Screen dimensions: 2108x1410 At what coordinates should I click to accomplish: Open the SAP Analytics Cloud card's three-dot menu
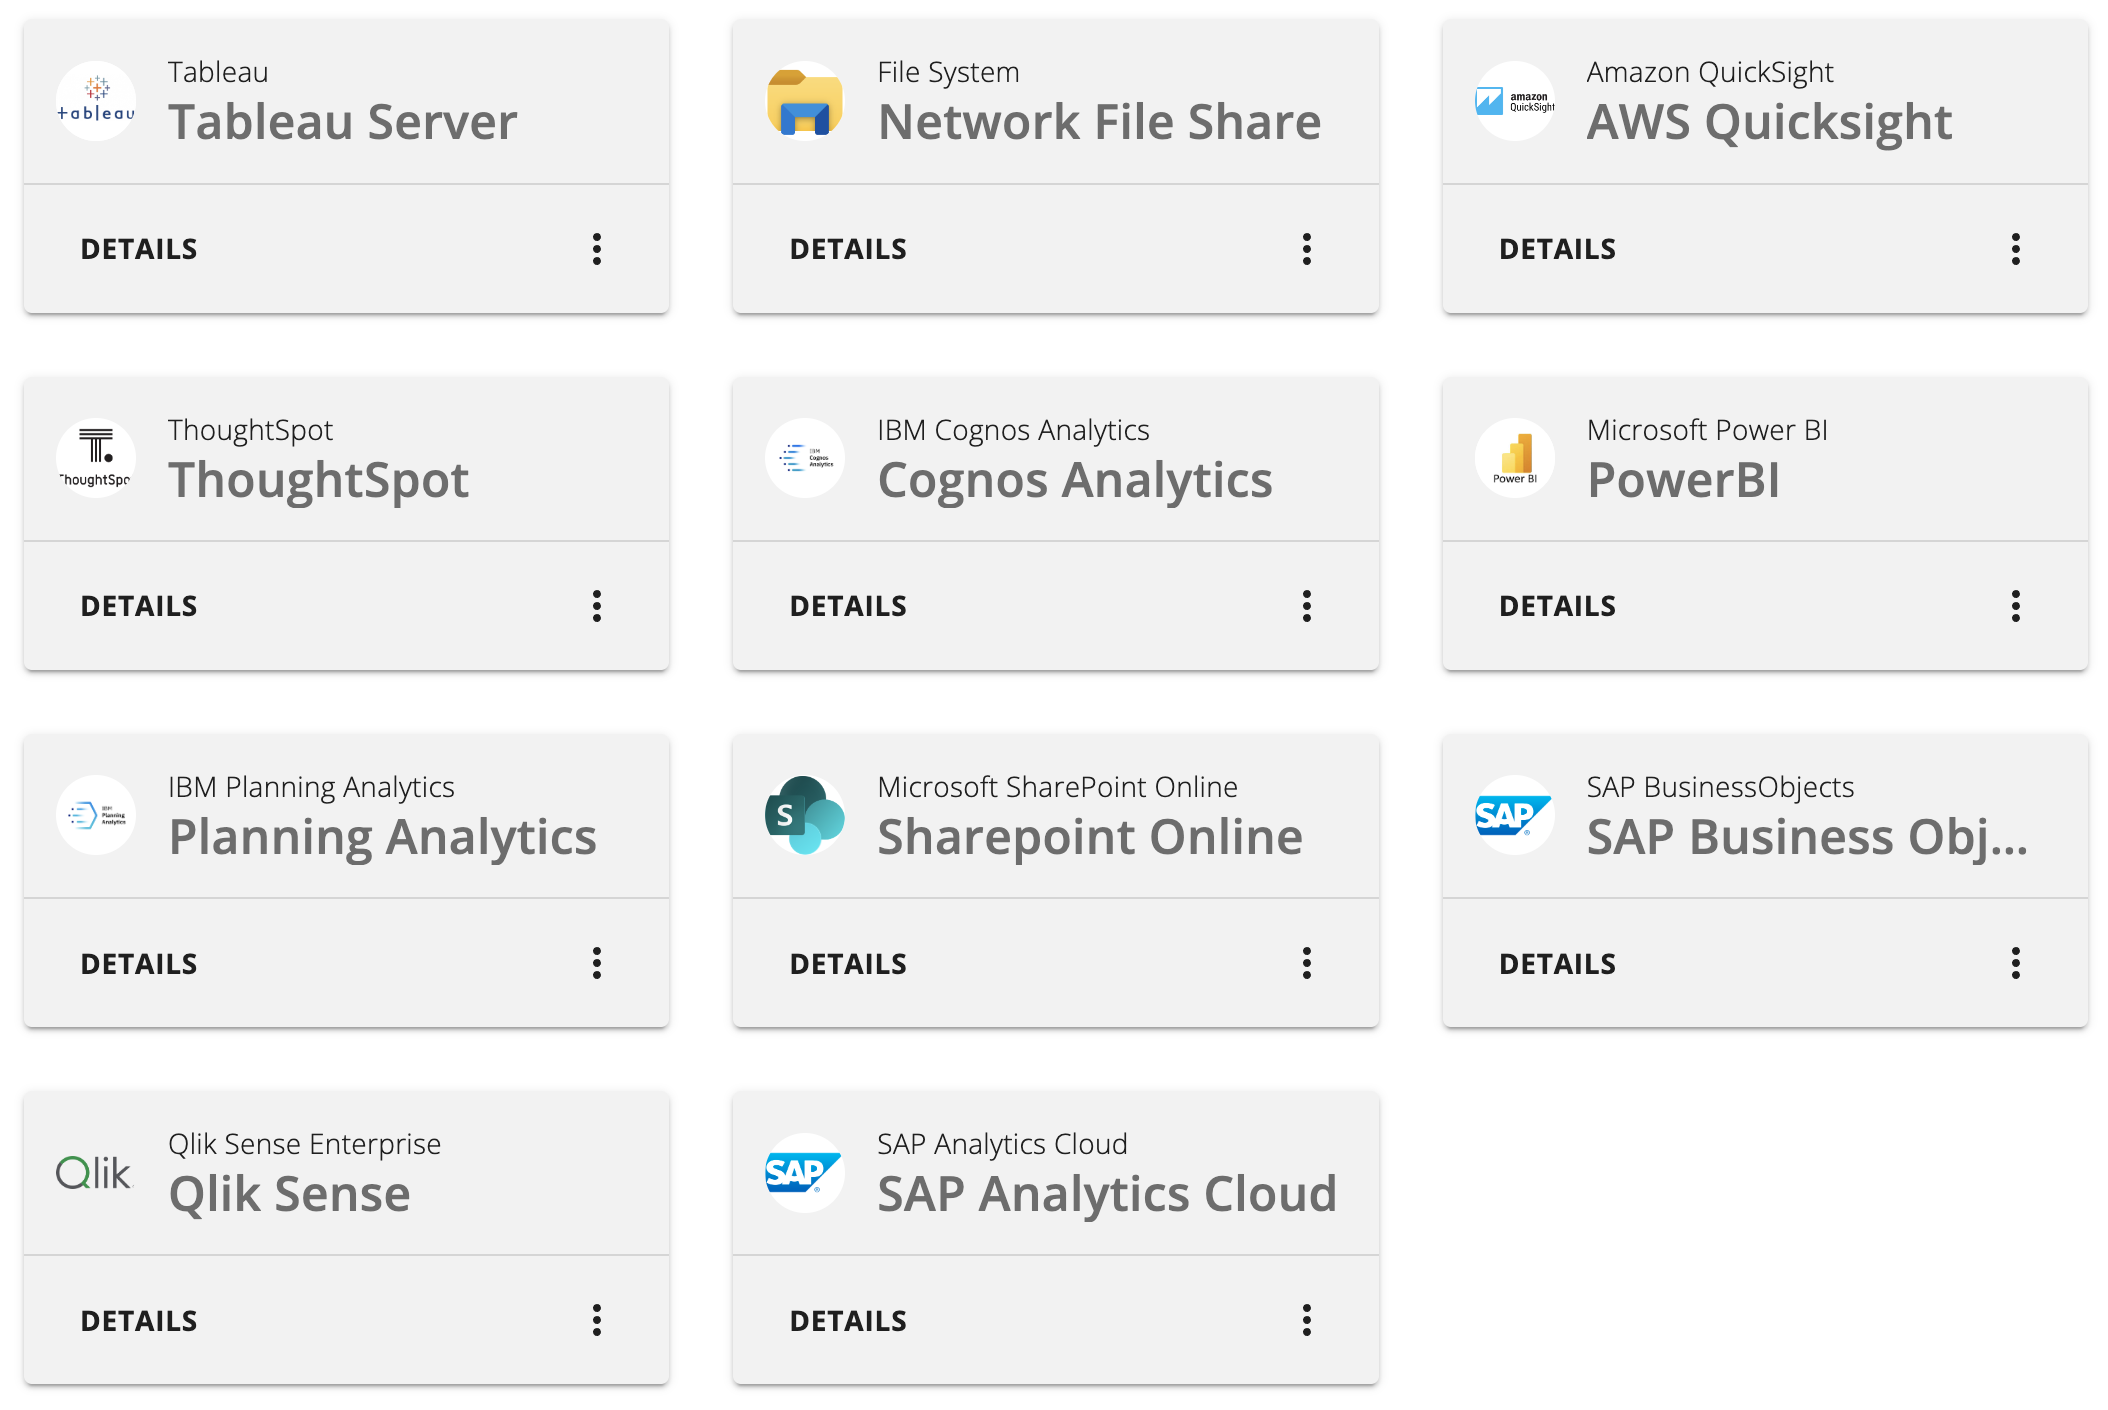[1307, 1320]
